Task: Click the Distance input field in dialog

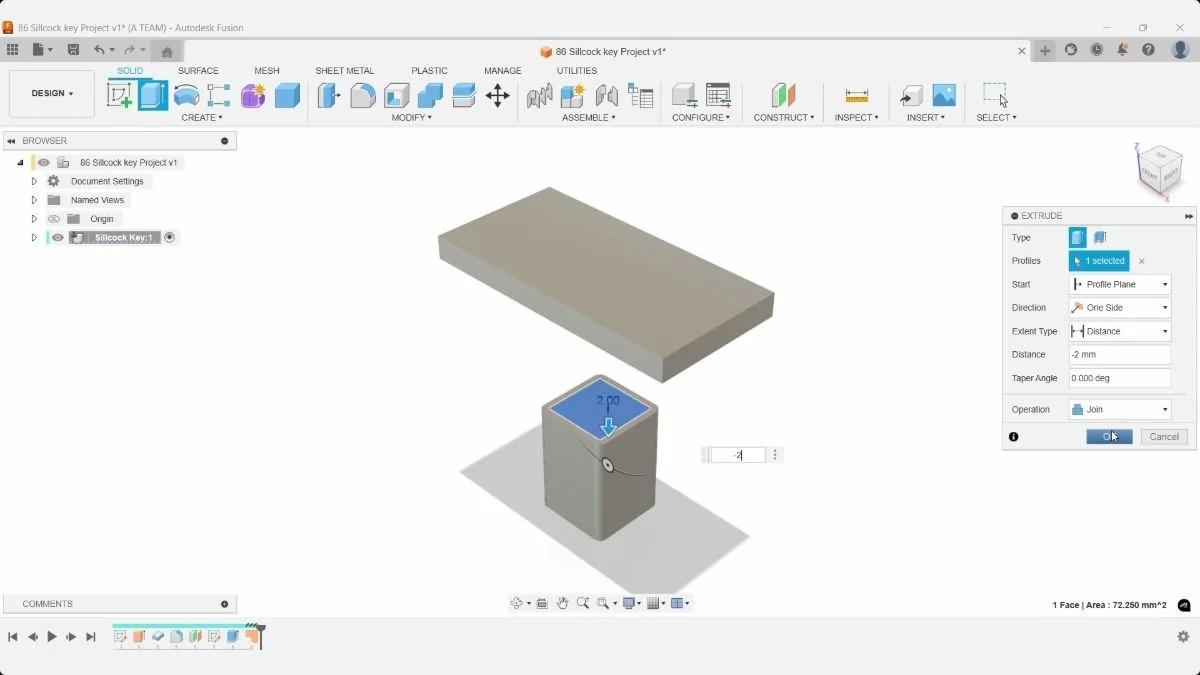Action: click(x=1119, y=355)
